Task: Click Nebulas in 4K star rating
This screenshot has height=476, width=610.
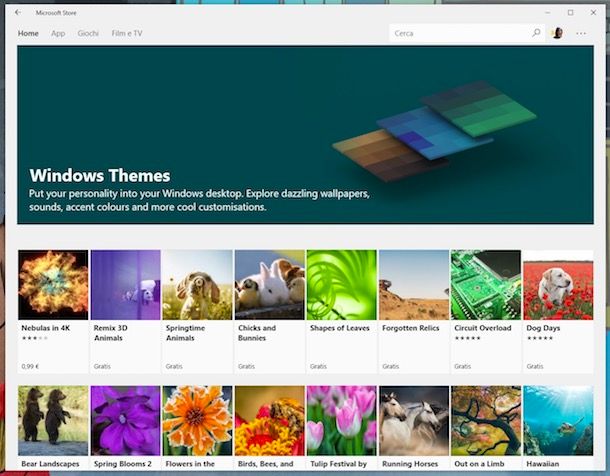Action: (x=35, y=338)
